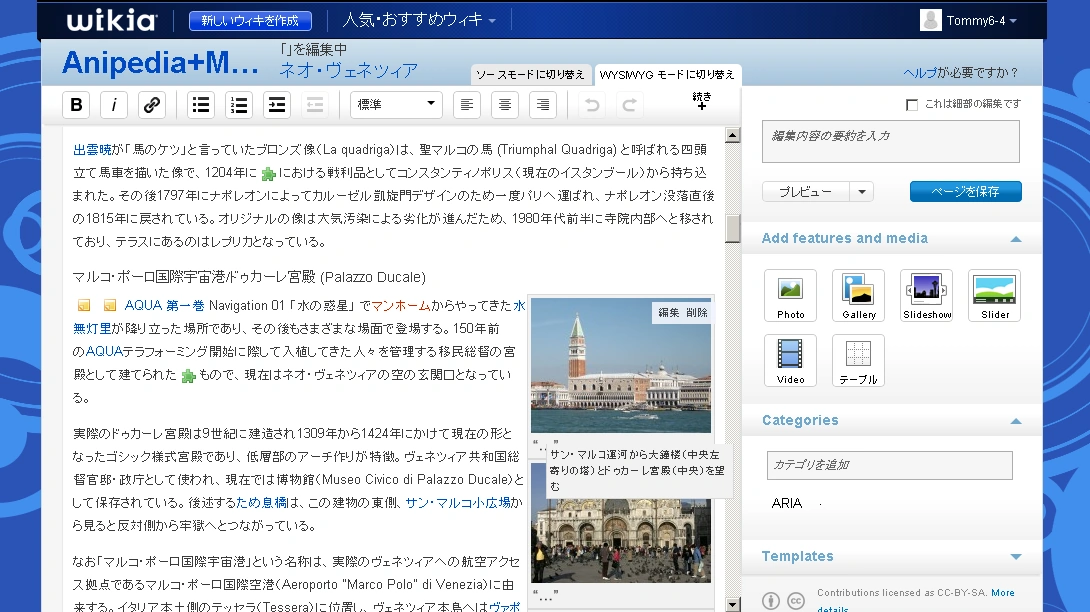Image resolution: width=1090 pixels, height=612 pixels.
Task: Align text to the right
Action: pos(543,105)
